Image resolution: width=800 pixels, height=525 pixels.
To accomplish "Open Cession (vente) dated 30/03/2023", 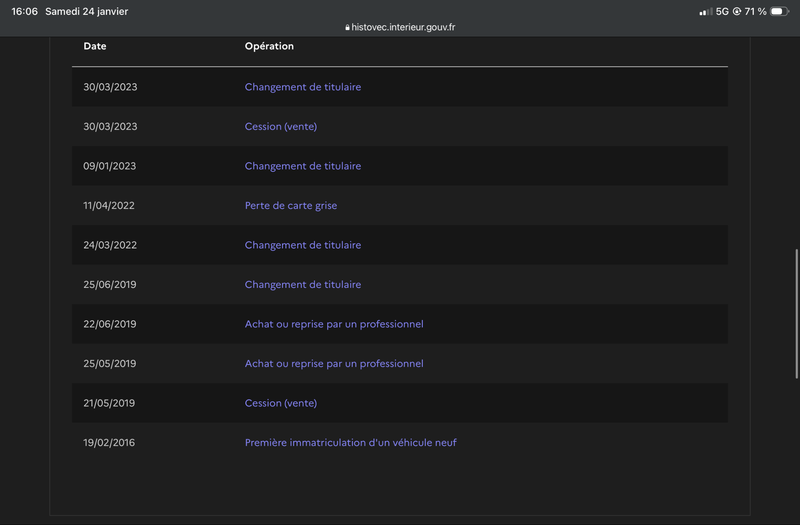I will click(x=281, y=127).
